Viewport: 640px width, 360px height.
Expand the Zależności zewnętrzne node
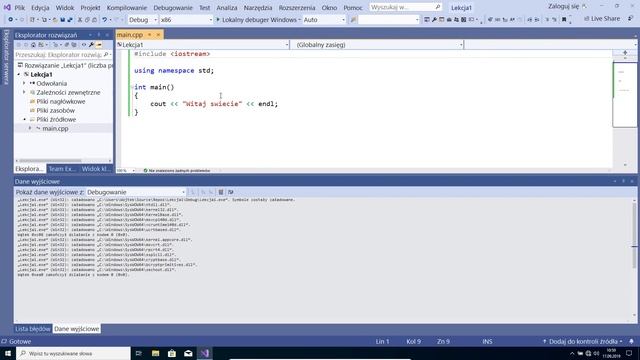(x=24, y=92)
